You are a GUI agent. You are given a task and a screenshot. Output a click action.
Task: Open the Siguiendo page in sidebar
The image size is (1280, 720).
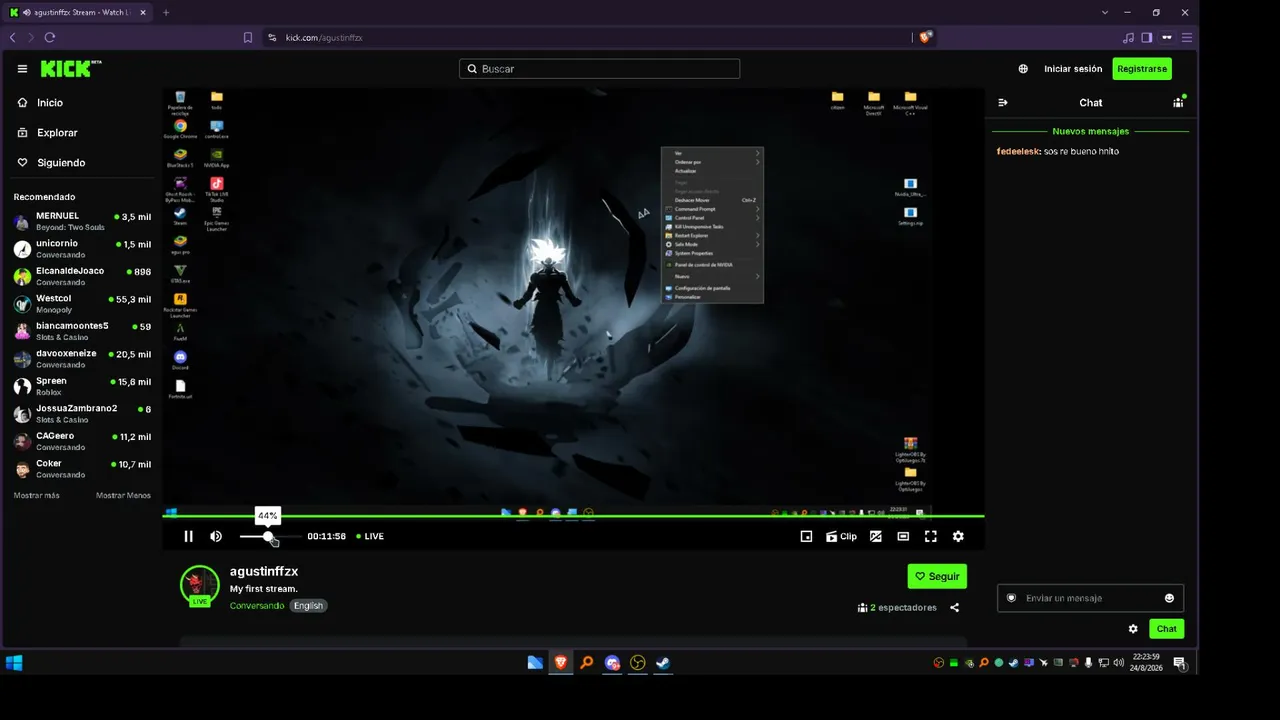51,162
